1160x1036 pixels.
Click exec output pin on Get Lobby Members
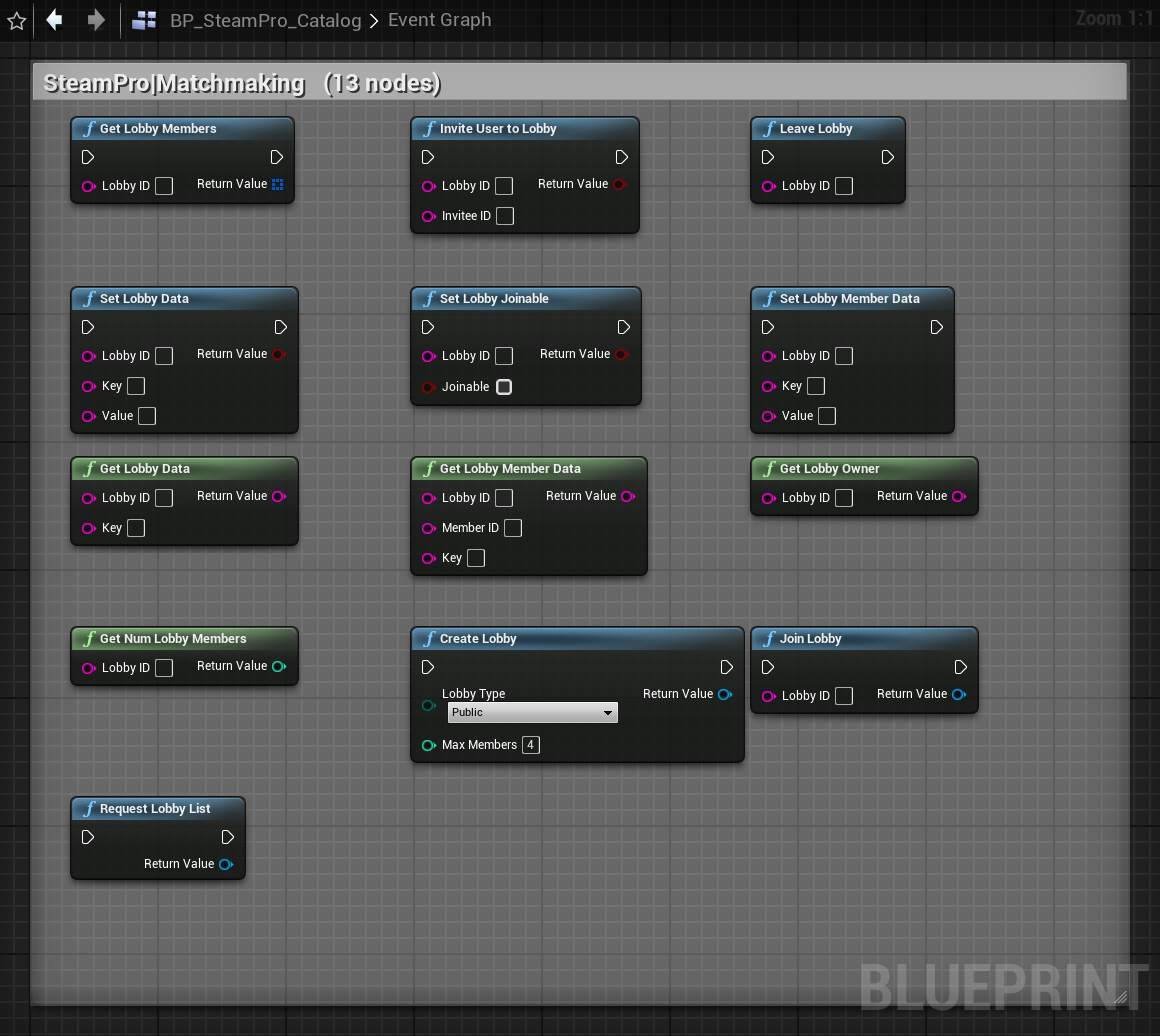[277, 157]
